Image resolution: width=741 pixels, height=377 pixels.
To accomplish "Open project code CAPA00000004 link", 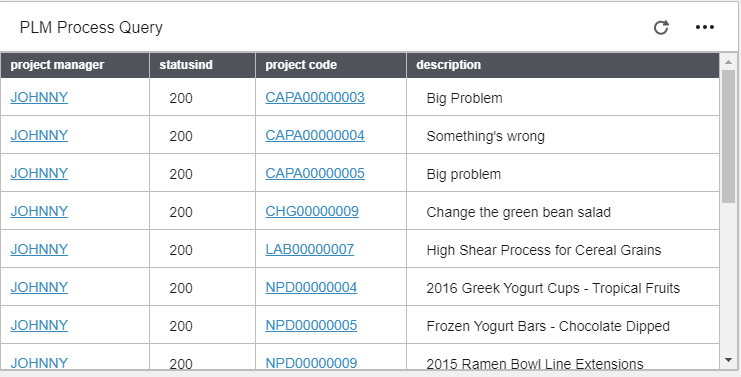I will tap(315, 135).
